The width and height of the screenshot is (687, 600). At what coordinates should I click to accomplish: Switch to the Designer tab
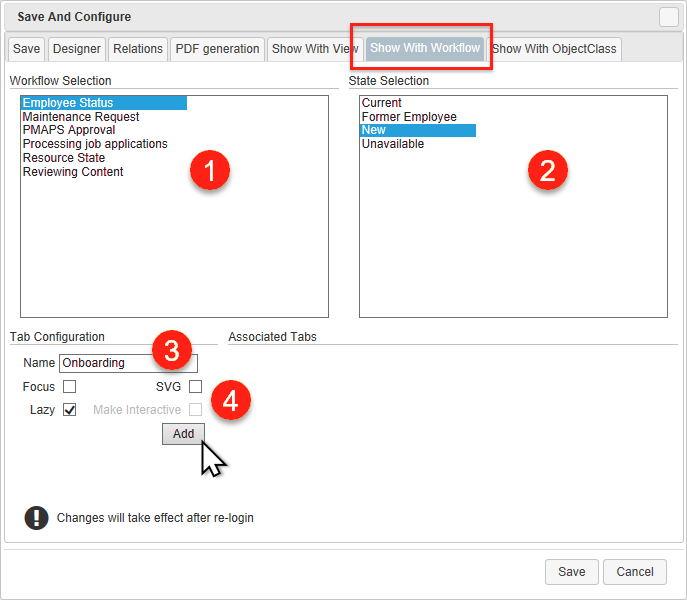pos(77,49)
